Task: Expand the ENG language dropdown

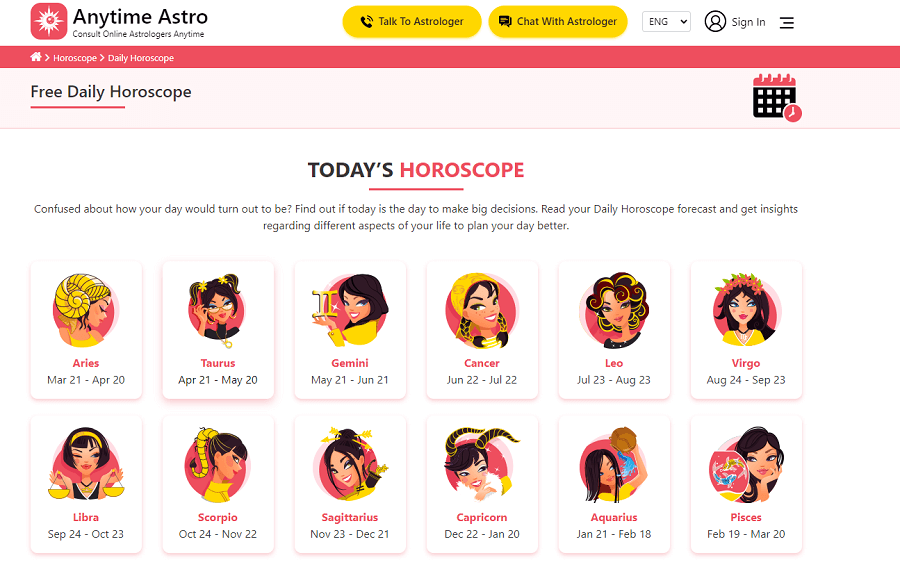Action: [x=666, y=22]
